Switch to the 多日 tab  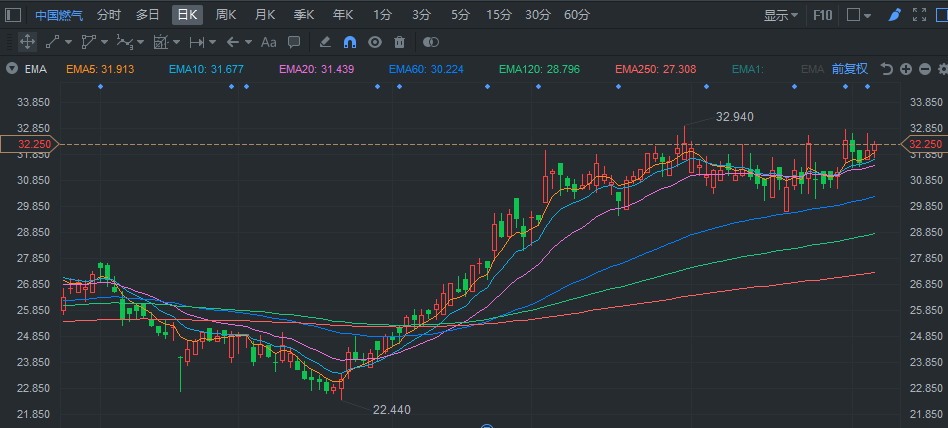pos(148,15)
